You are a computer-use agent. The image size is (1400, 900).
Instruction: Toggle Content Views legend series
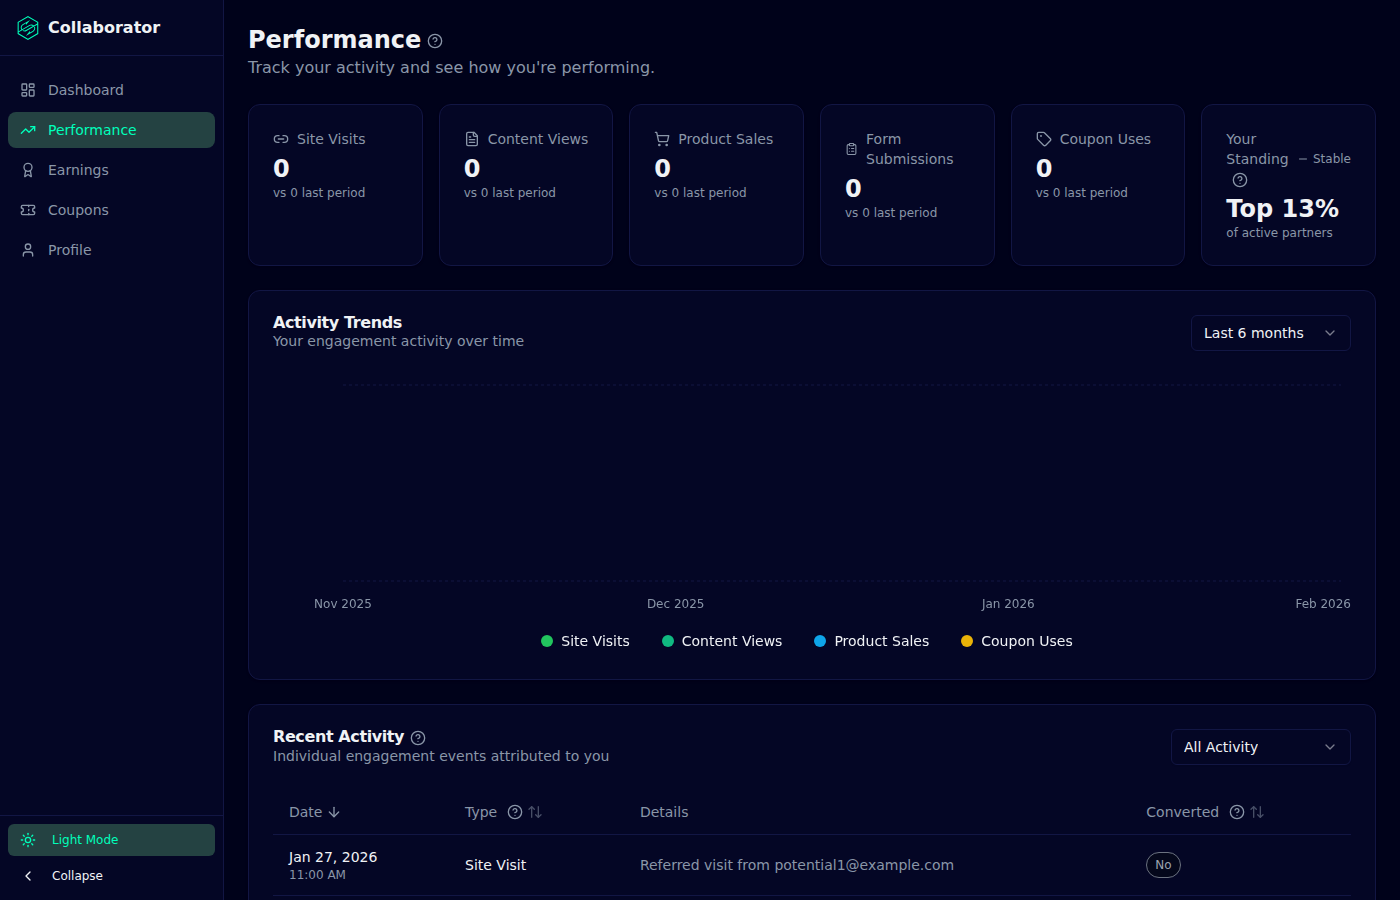click(722, 641)
